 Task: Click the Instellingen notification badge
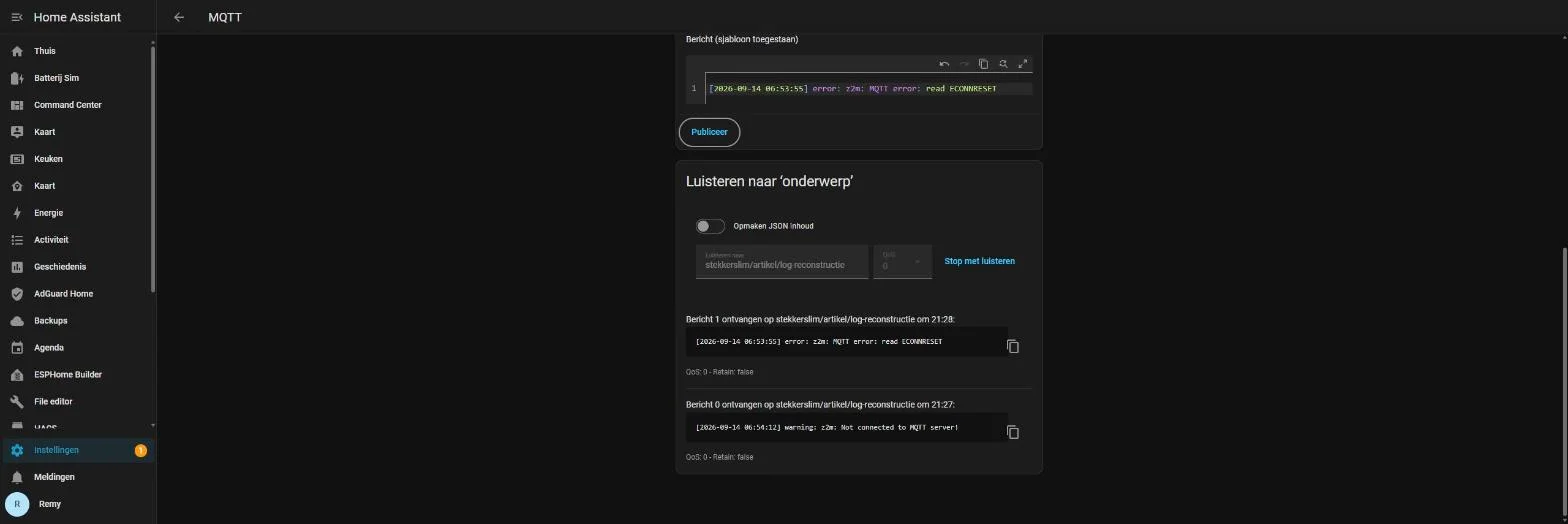click(x=141, y=450)
